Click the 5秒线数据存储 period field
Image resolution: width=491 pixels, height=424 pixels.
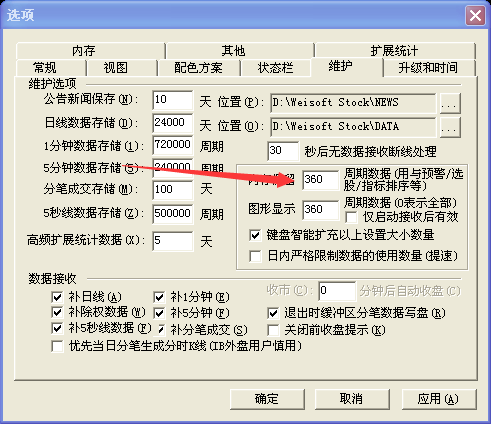[173, 214]
